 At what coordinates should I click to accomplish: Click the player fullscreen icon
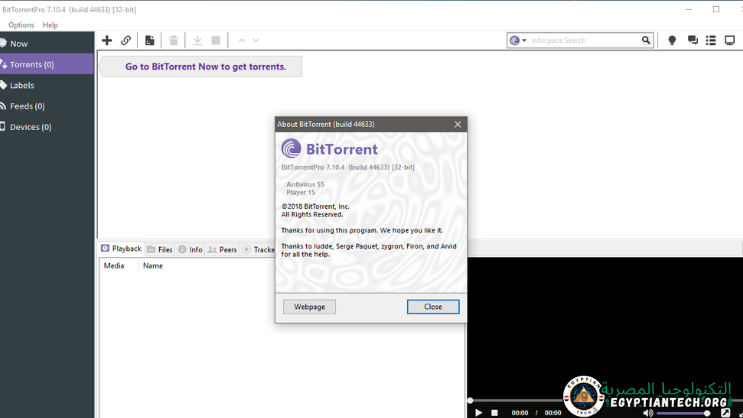[x=725, y=413]
